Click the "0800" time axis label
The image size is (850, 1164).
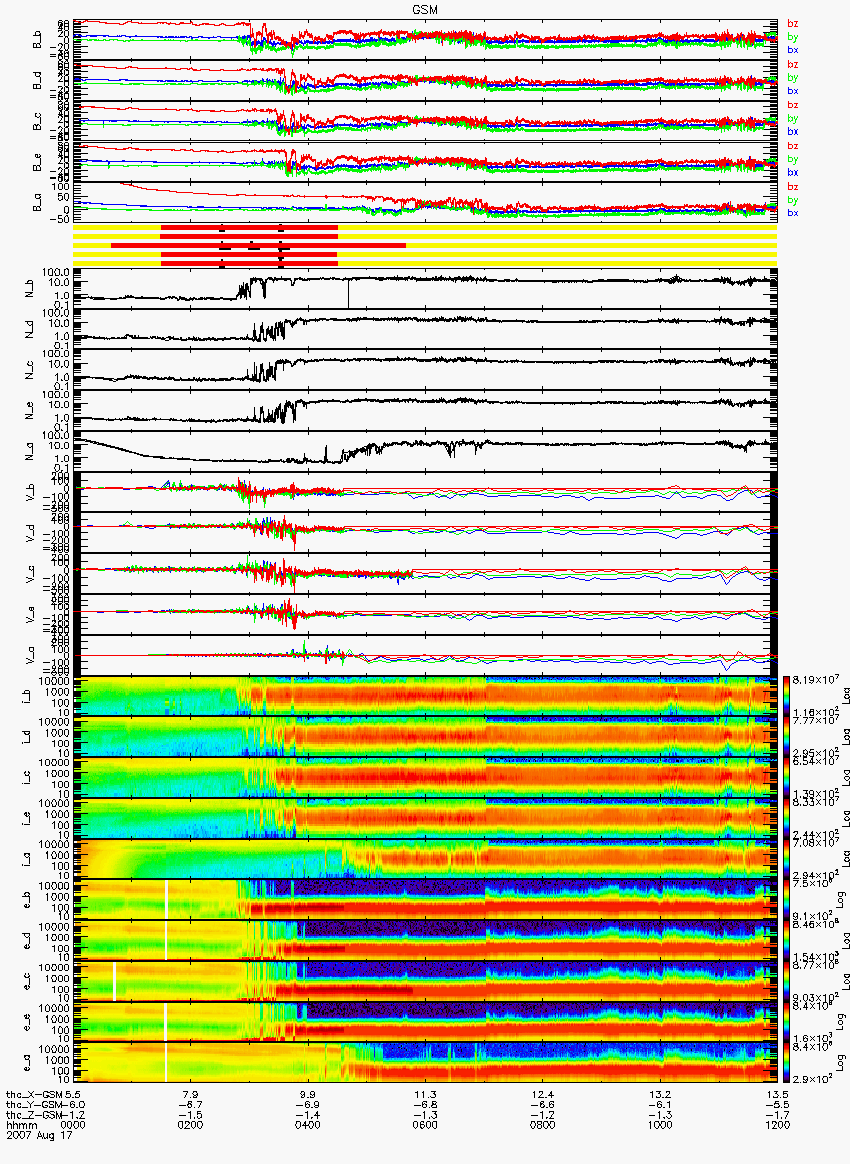tap(543, 1125)
